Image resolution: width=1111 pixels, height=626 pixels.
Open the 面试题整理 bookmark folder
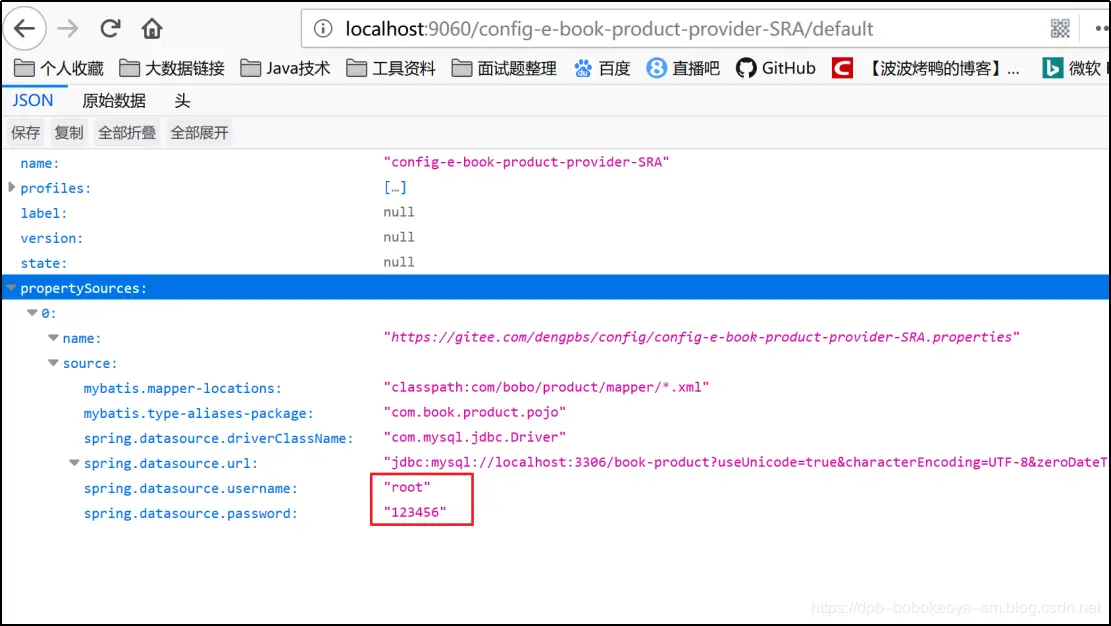tap(504, 68)
